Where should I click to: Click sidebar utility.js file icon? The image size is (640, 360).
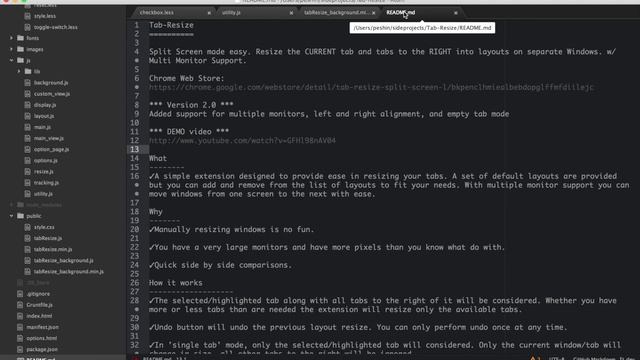coord(27,194)
